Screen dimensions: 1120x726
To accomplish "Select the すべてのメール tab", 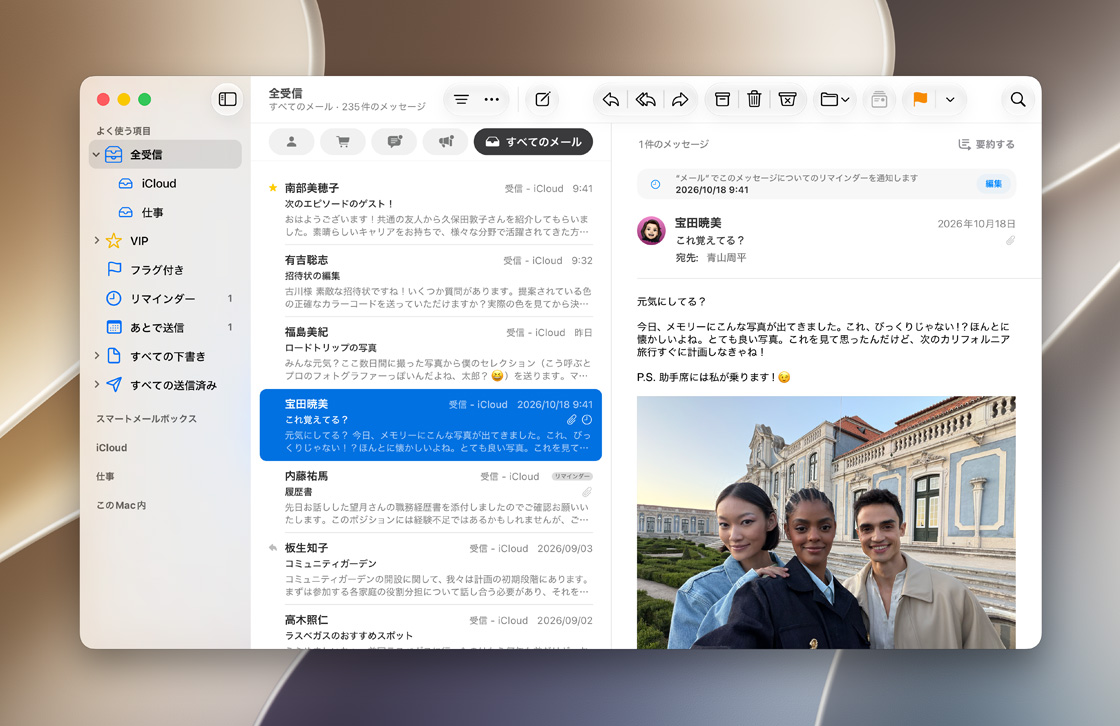I will pyautogui.click(x=534, y=141).
